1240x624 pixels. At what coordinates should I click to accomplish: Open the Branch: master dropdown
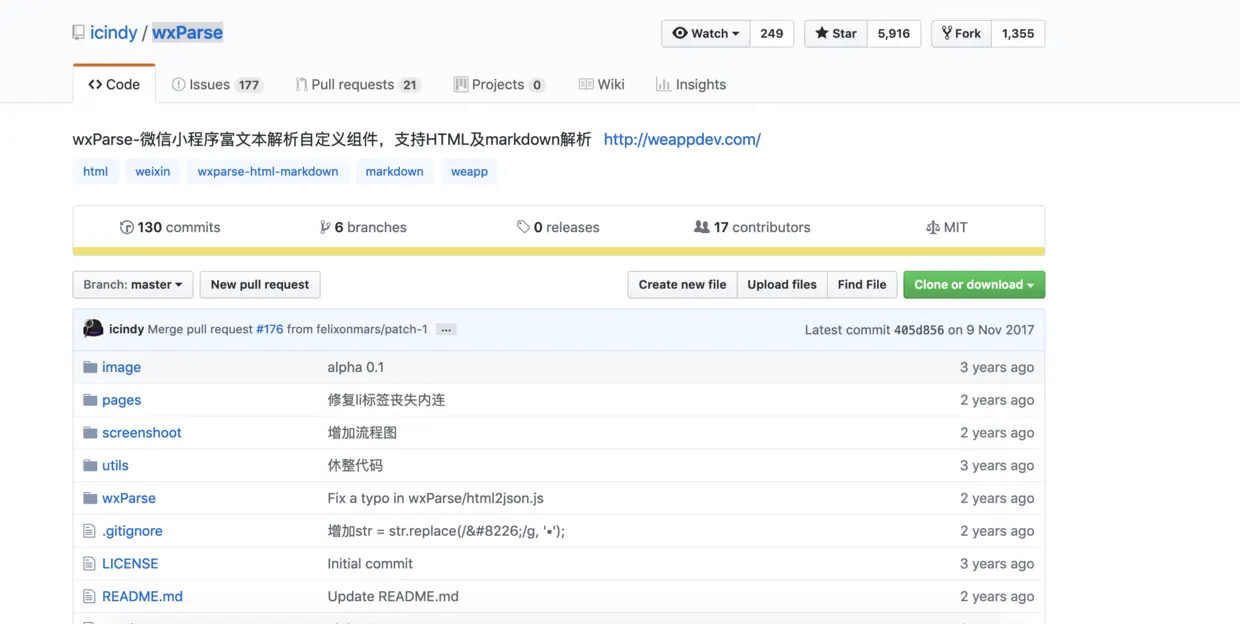[x=133, y=285]
